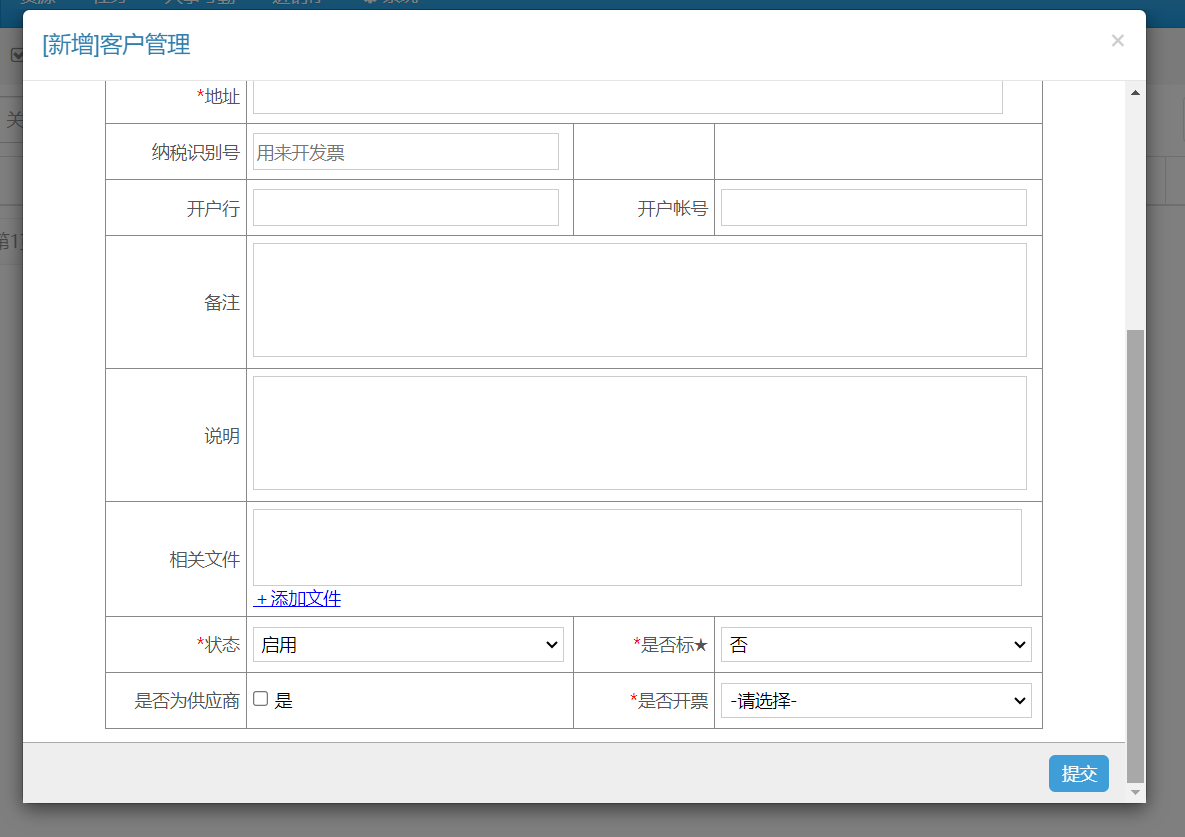The width and height of the screenshot is (1185, 837).
Task: Open the 是否标★ dropdown
Action: 876,644
